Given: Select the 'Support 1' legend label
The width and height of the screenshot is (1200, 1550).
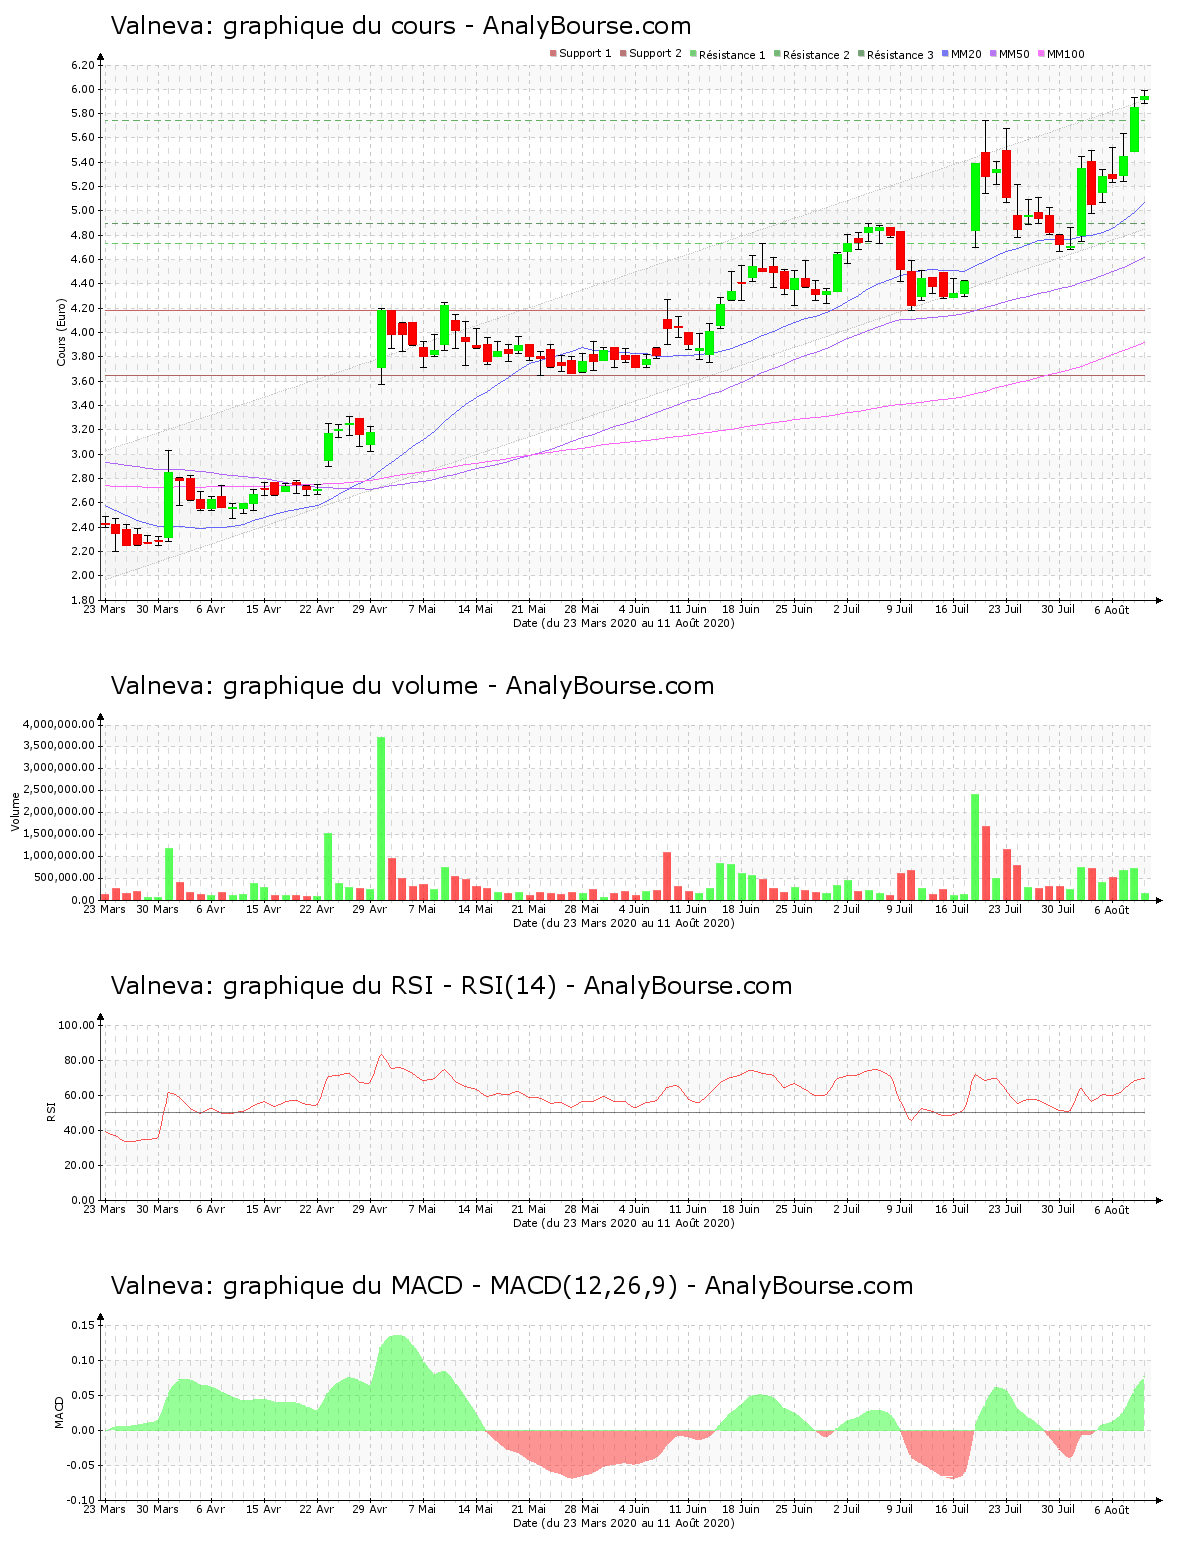Looking at the screenshot, I should 585,54.
